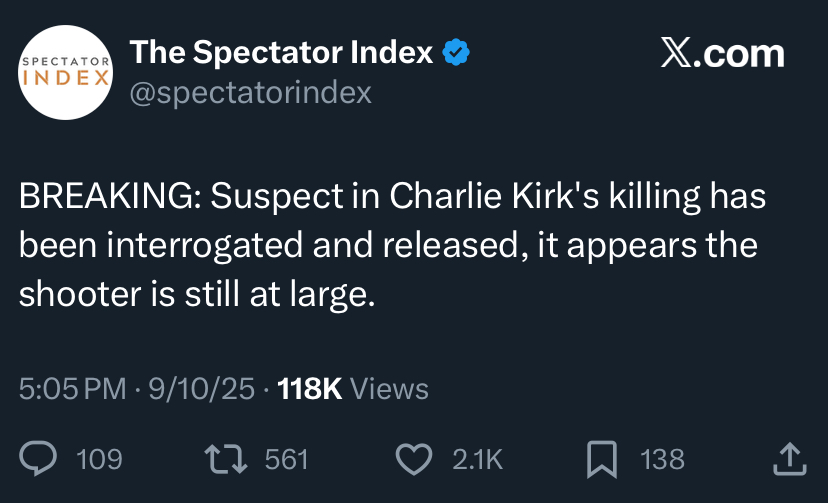Open the 118K Views count

310,388
